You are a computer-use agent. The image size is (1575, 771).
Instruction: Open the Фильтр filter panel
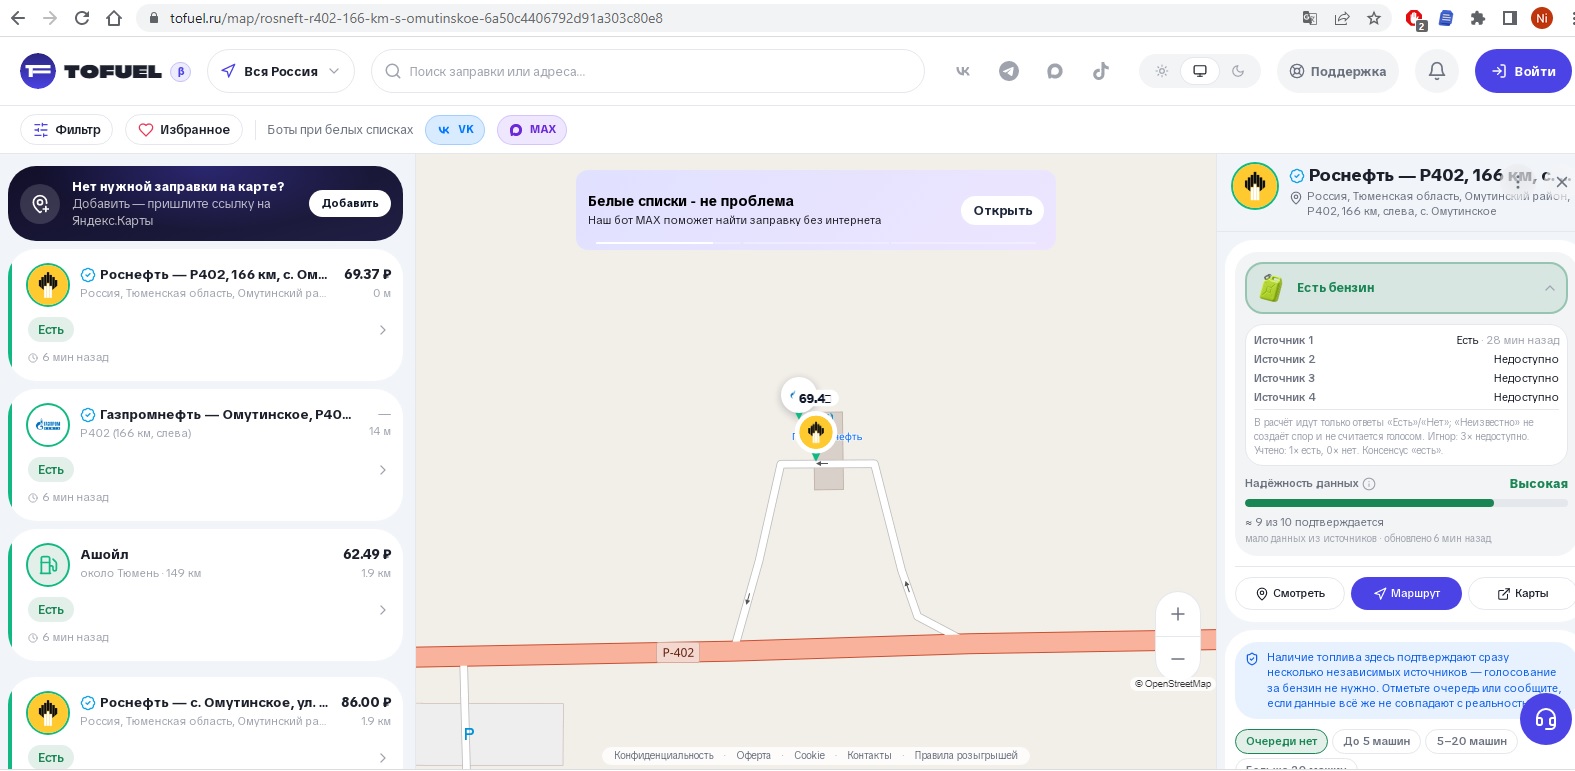pos(67,130)
